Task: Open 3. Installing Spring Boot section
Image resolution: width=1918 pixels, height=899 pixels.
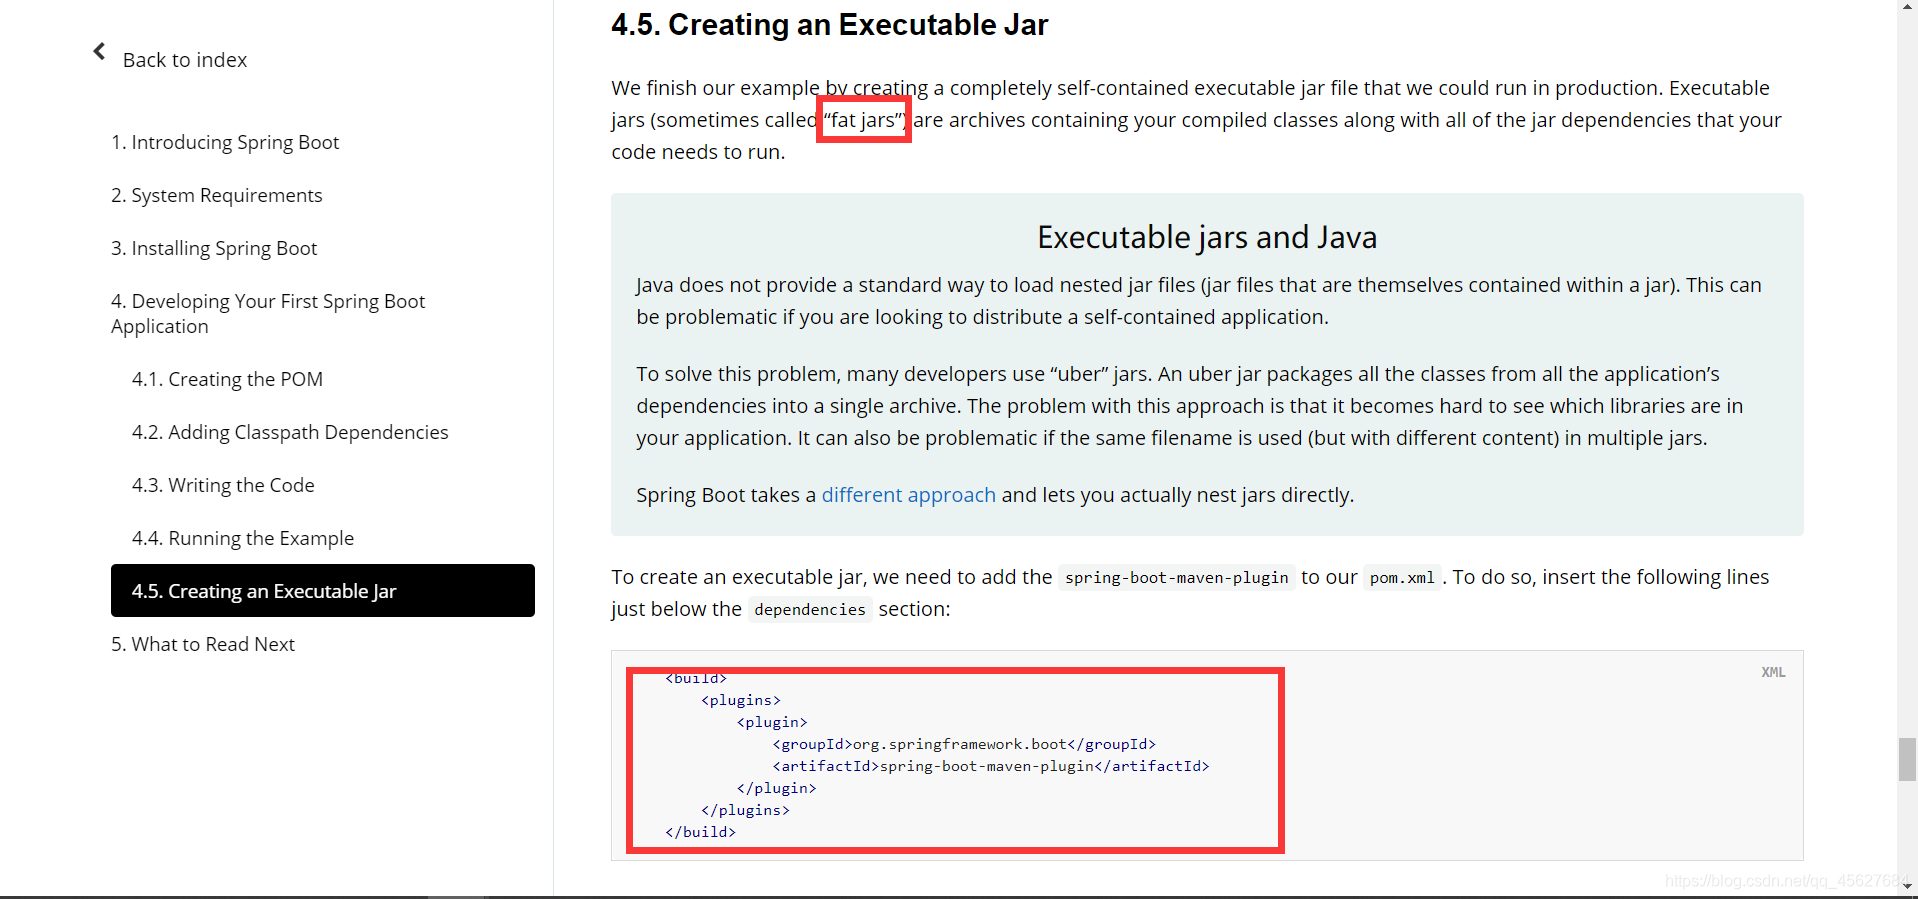Action: point(214,248)
